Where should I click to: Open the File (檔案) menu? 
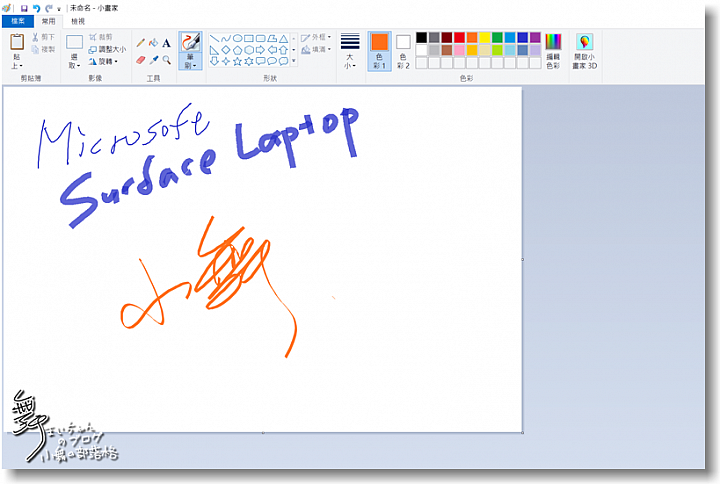click(x=18, y=21)
